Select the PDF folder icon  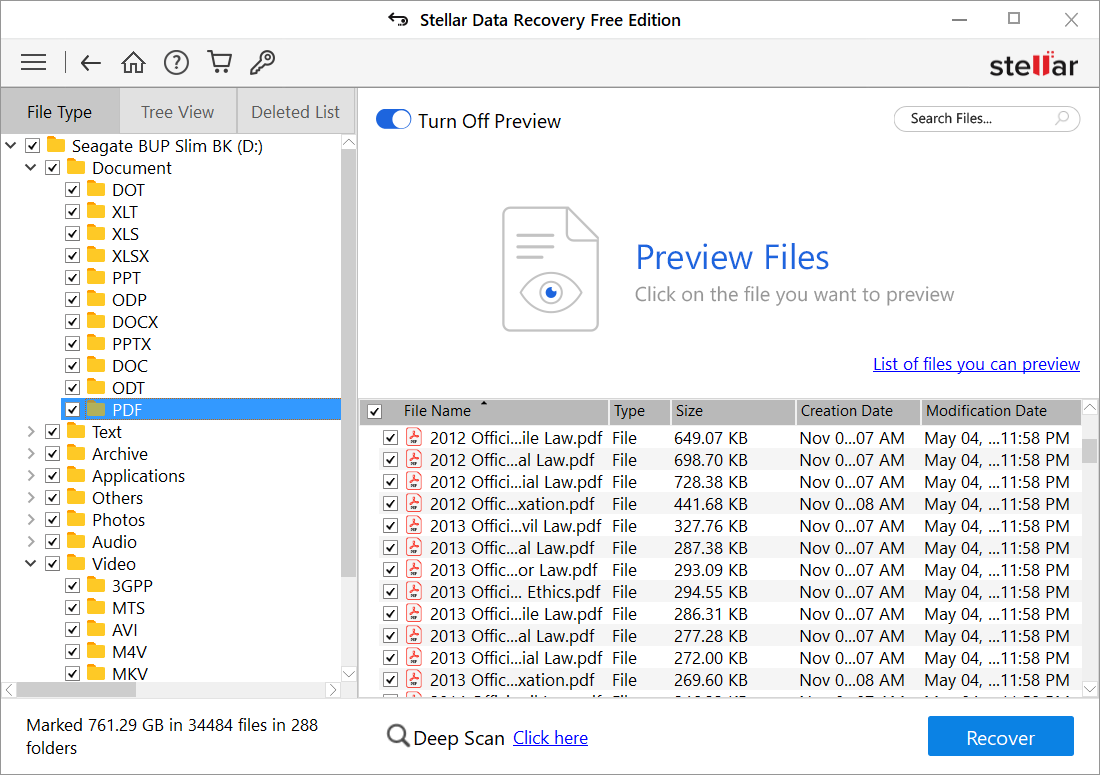pos(96,409)
